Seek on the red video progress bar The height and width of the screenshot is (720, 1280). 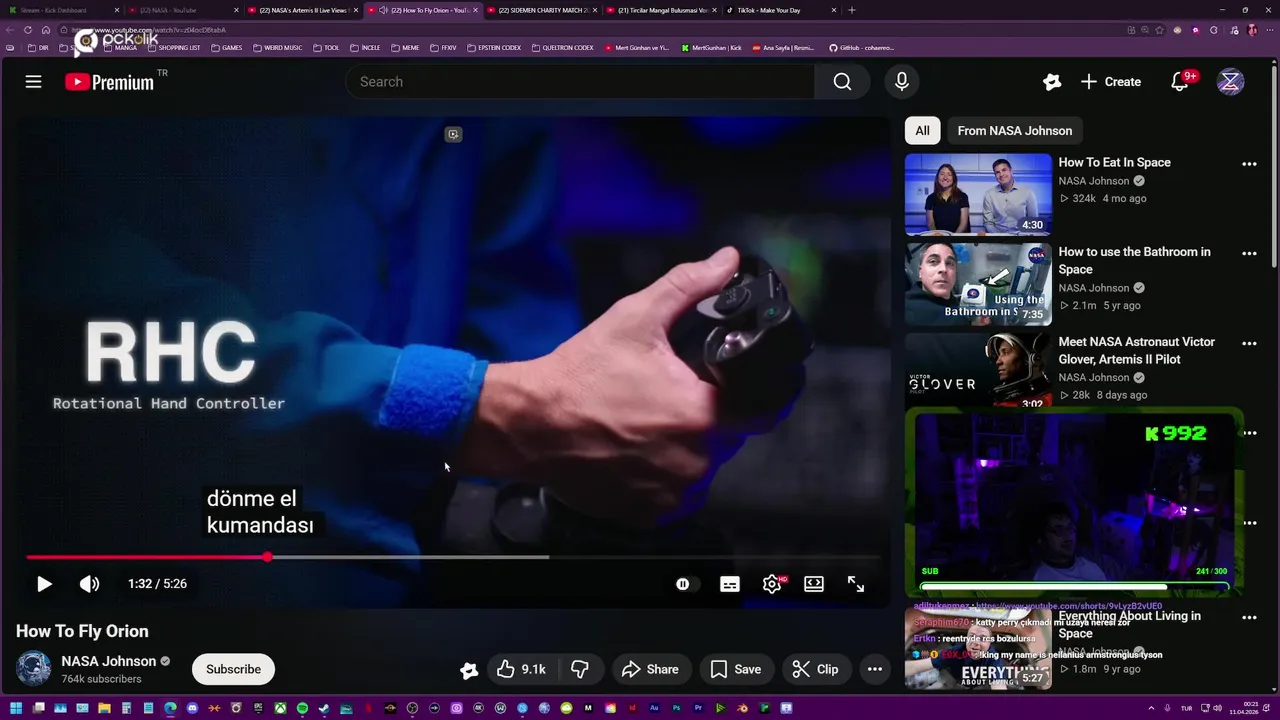click(x=453, y=557)
